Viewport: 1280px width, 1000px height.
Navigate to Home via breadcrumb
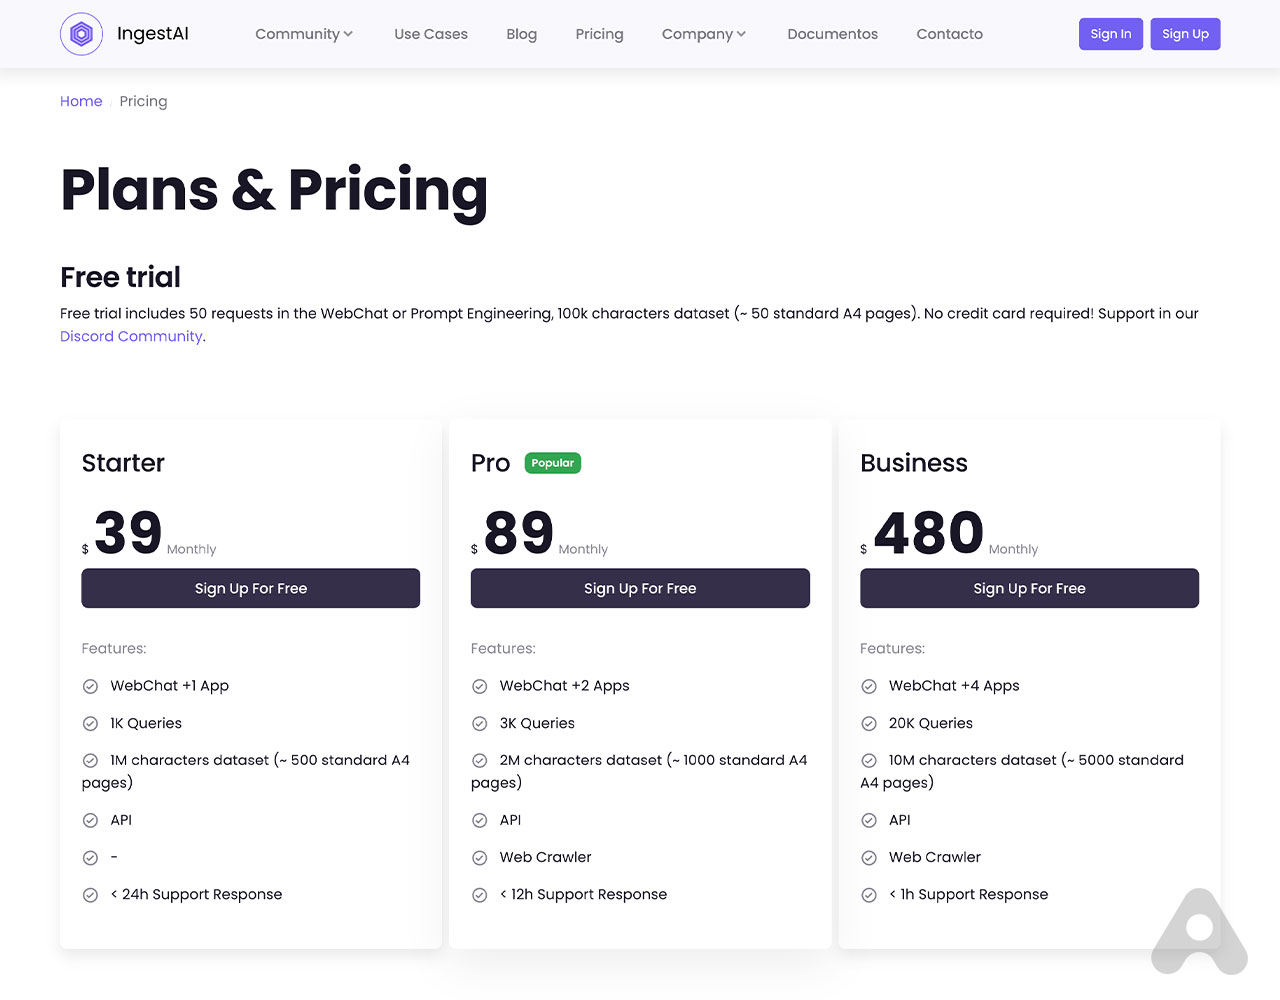(81, 101)
